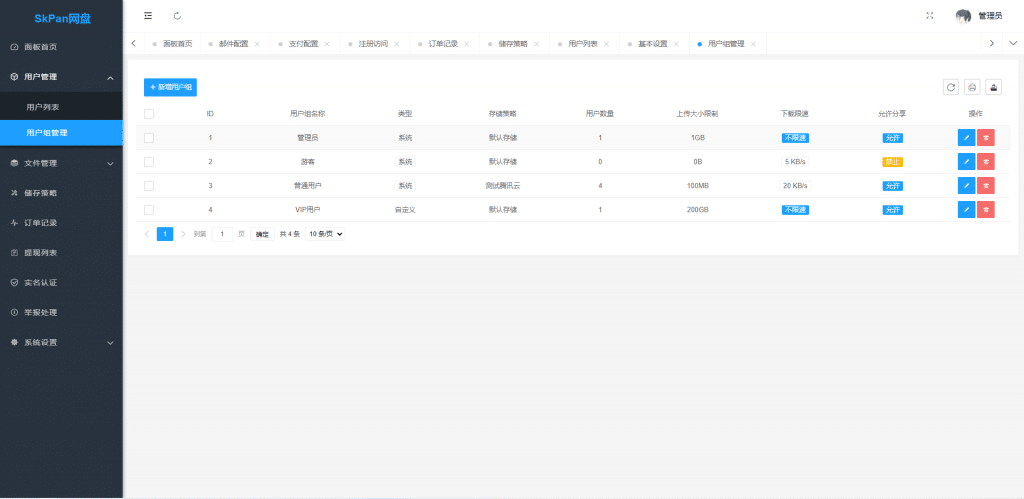The image size is (1024, 499).
Task: Switch to the 面板首页 tab
Action: pos(172,44)
